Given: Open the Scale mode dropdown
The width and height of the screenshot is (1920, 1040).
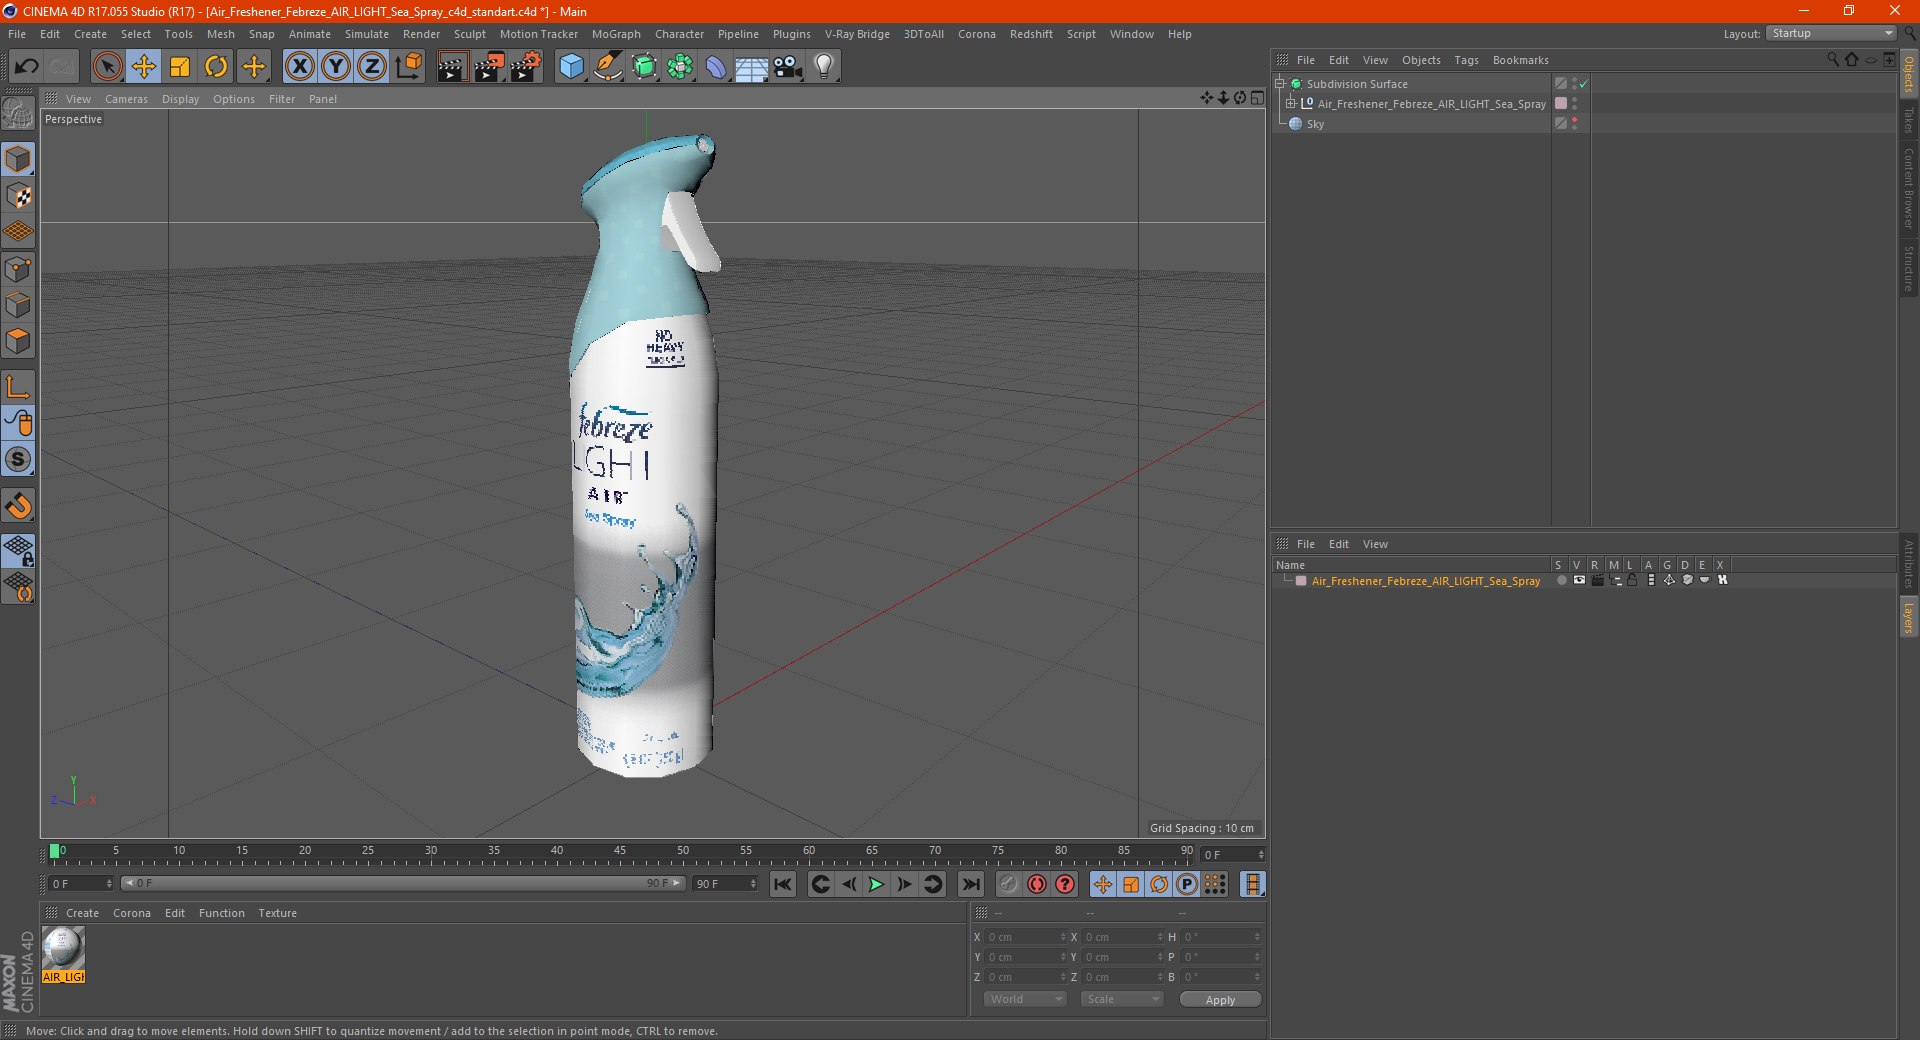Looking at the screenshot, I should click(x=1122, y=999).
